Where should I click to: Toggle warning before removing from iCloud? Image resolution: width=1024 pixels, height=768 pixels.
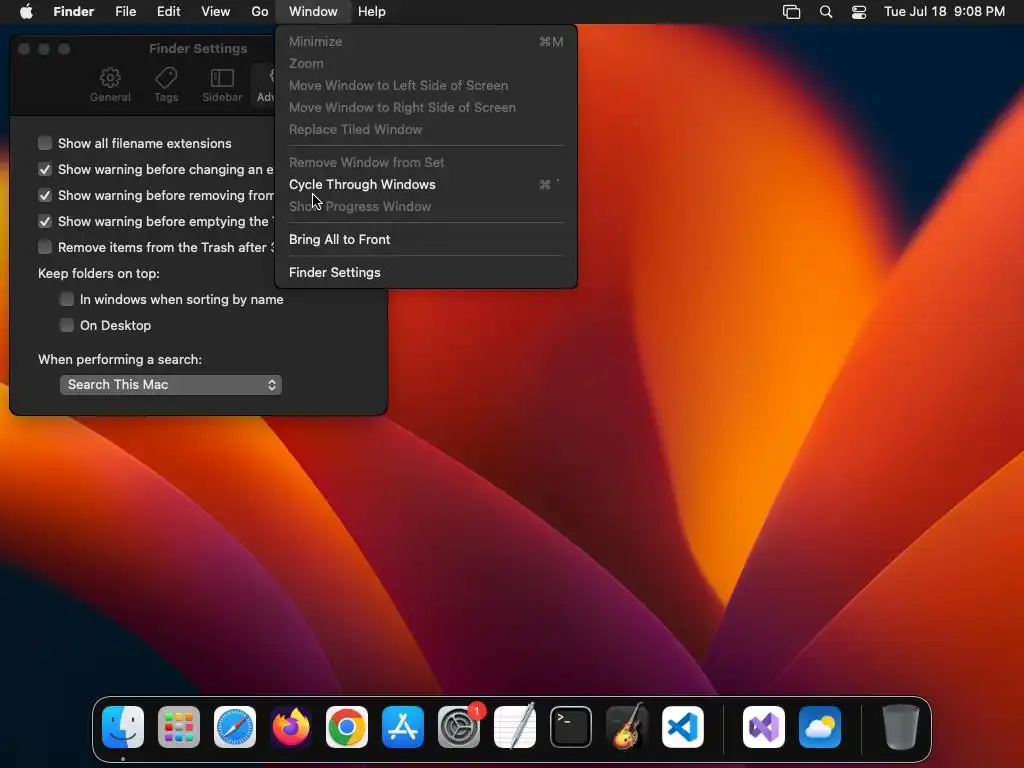tap(44, 195)
